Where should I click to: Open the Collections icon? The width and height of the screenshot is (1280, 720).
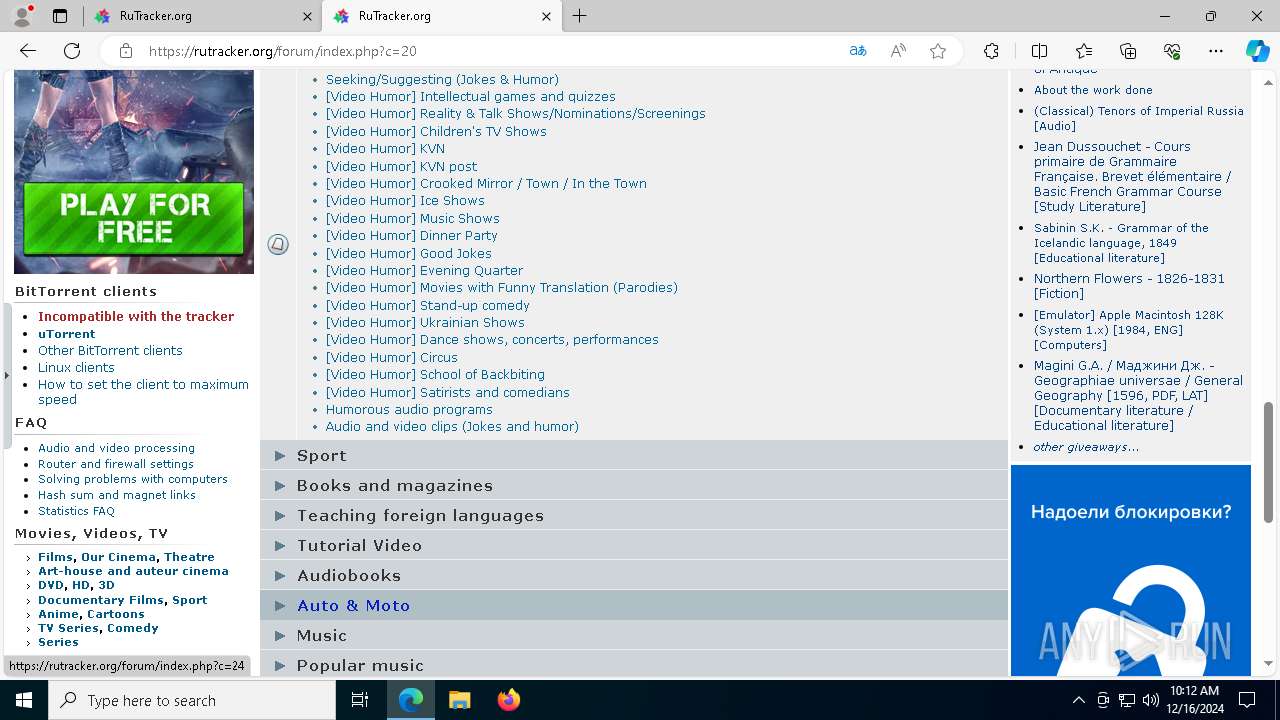(1128, 51)
